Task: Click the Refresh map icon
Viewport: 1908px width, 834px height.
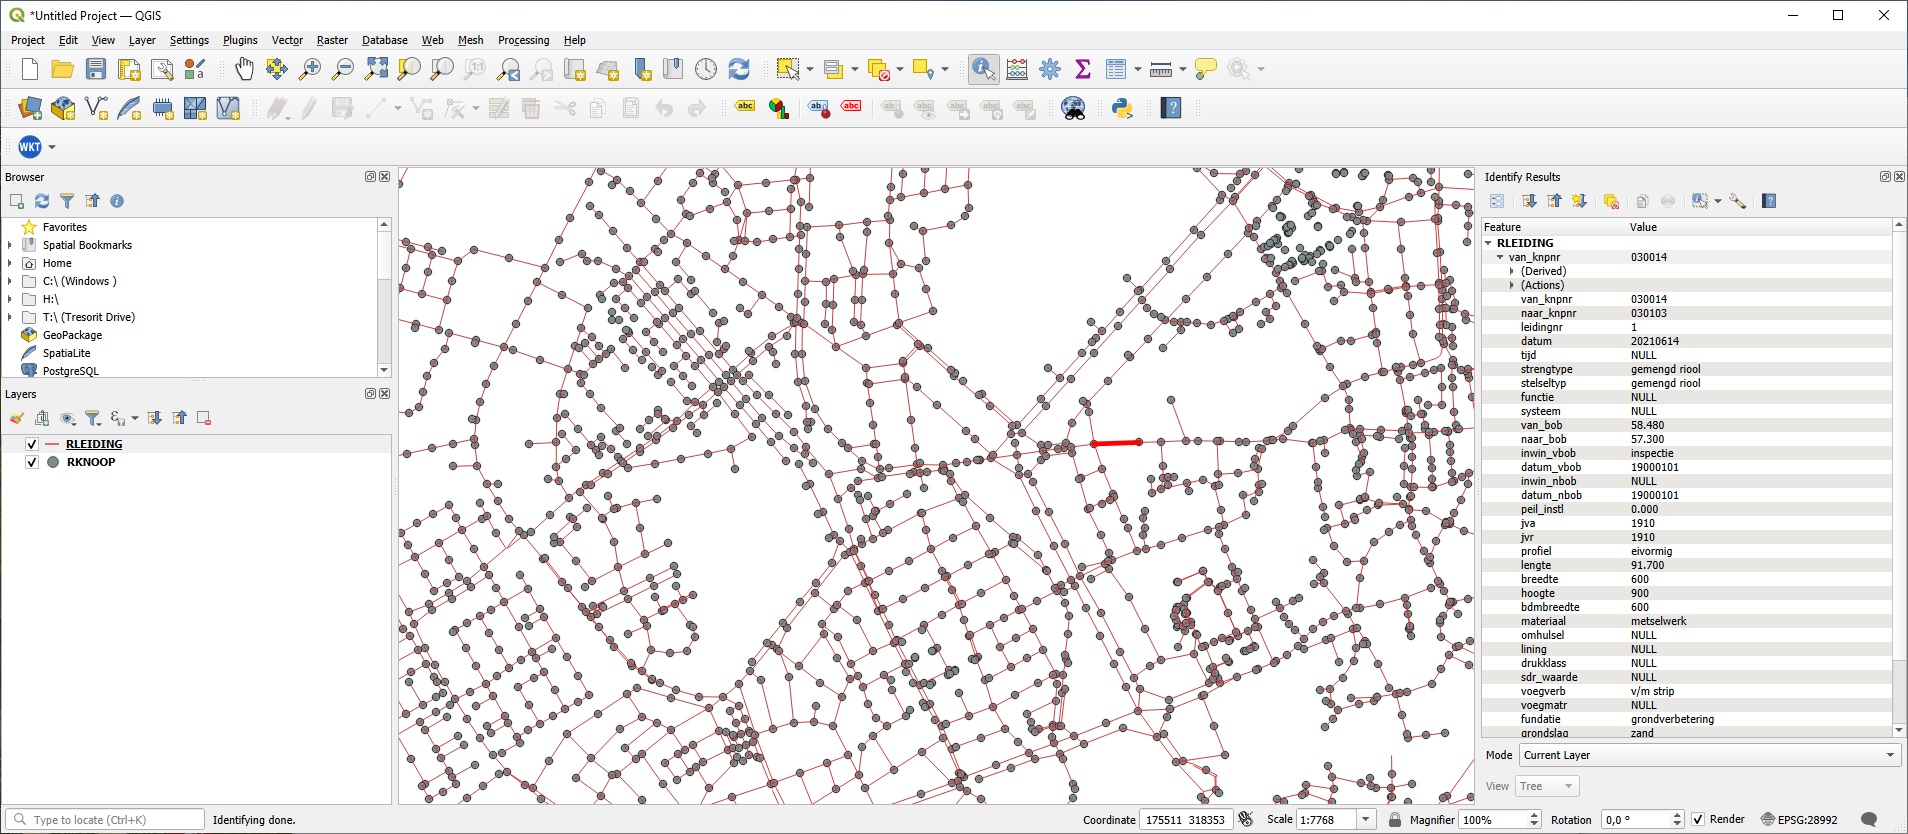Action: [x=739, y=69]
